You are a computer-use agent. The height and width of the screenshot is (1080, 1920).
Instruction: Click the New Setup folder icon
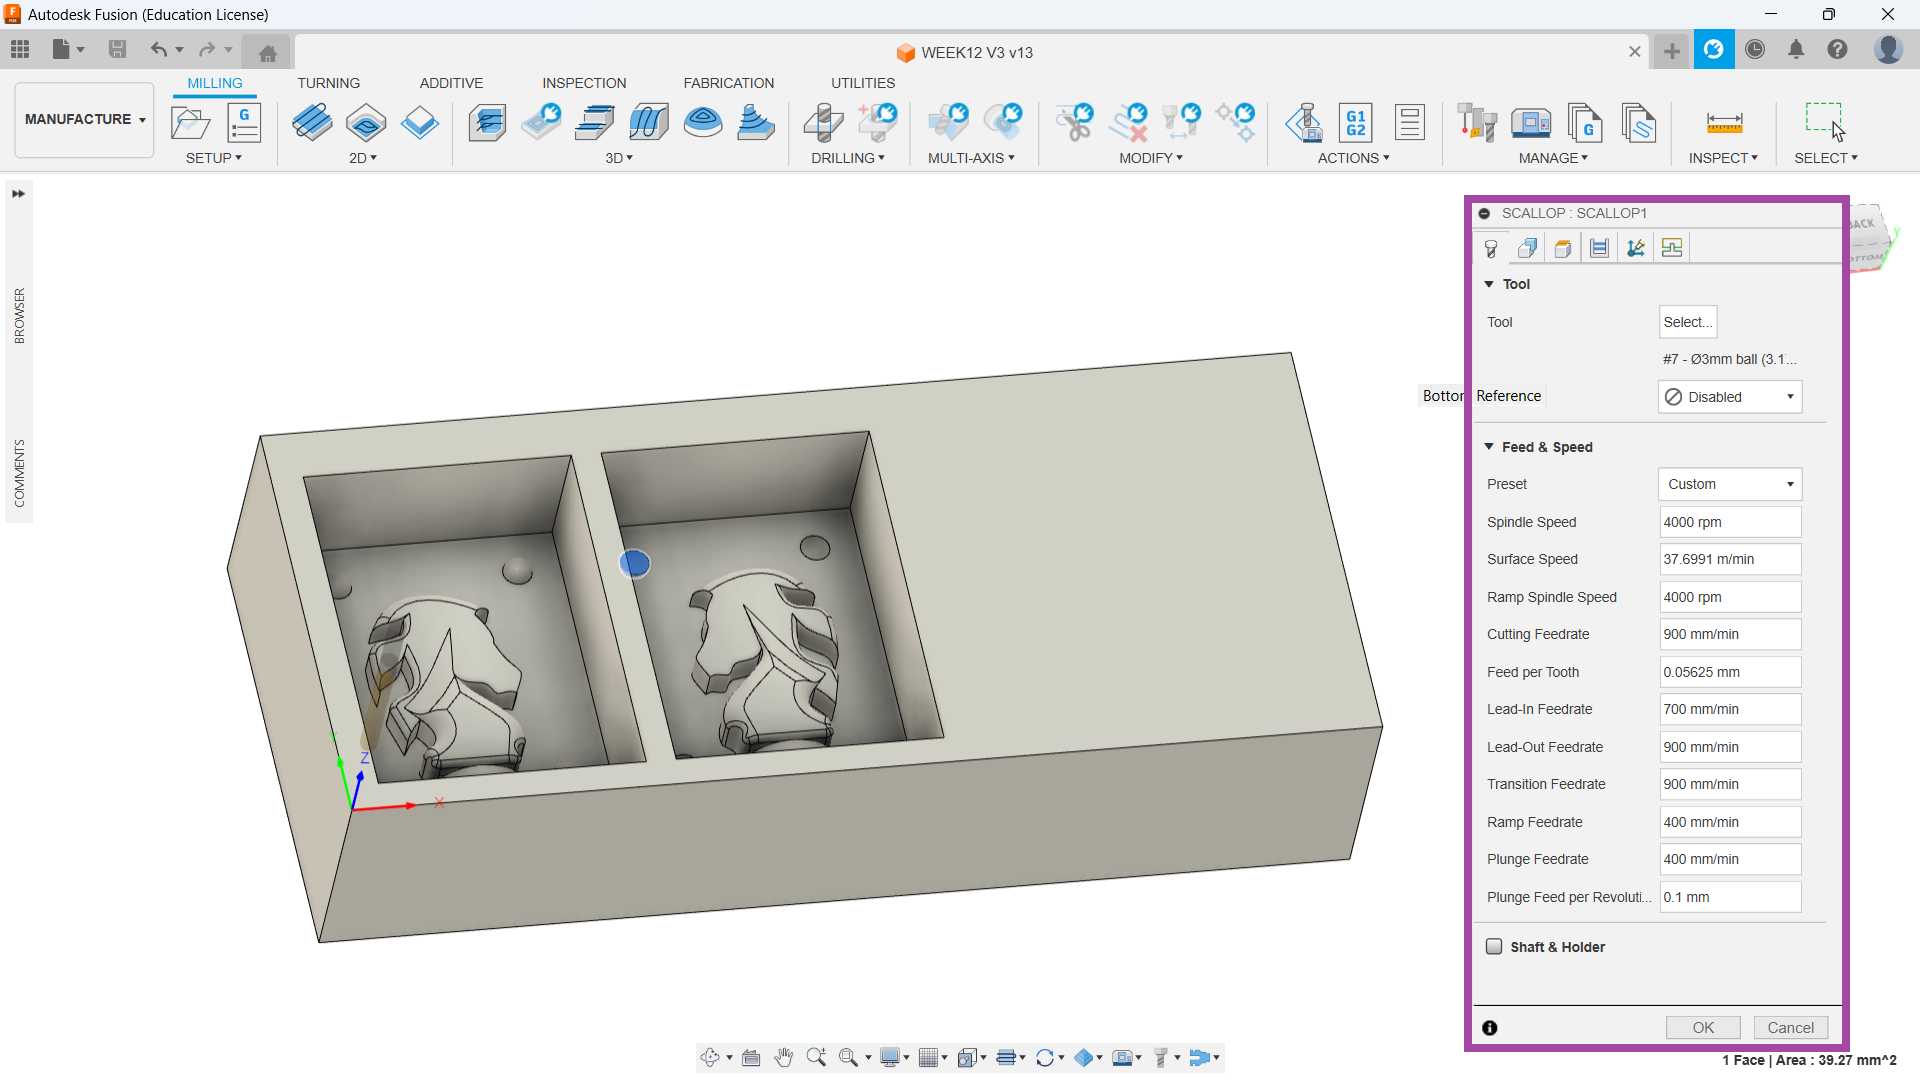190,122
